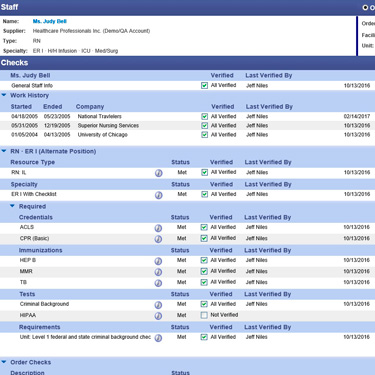Viewport: 375px width, 375px height.
Task: Click the Ended column header
Action: (53, 107)
